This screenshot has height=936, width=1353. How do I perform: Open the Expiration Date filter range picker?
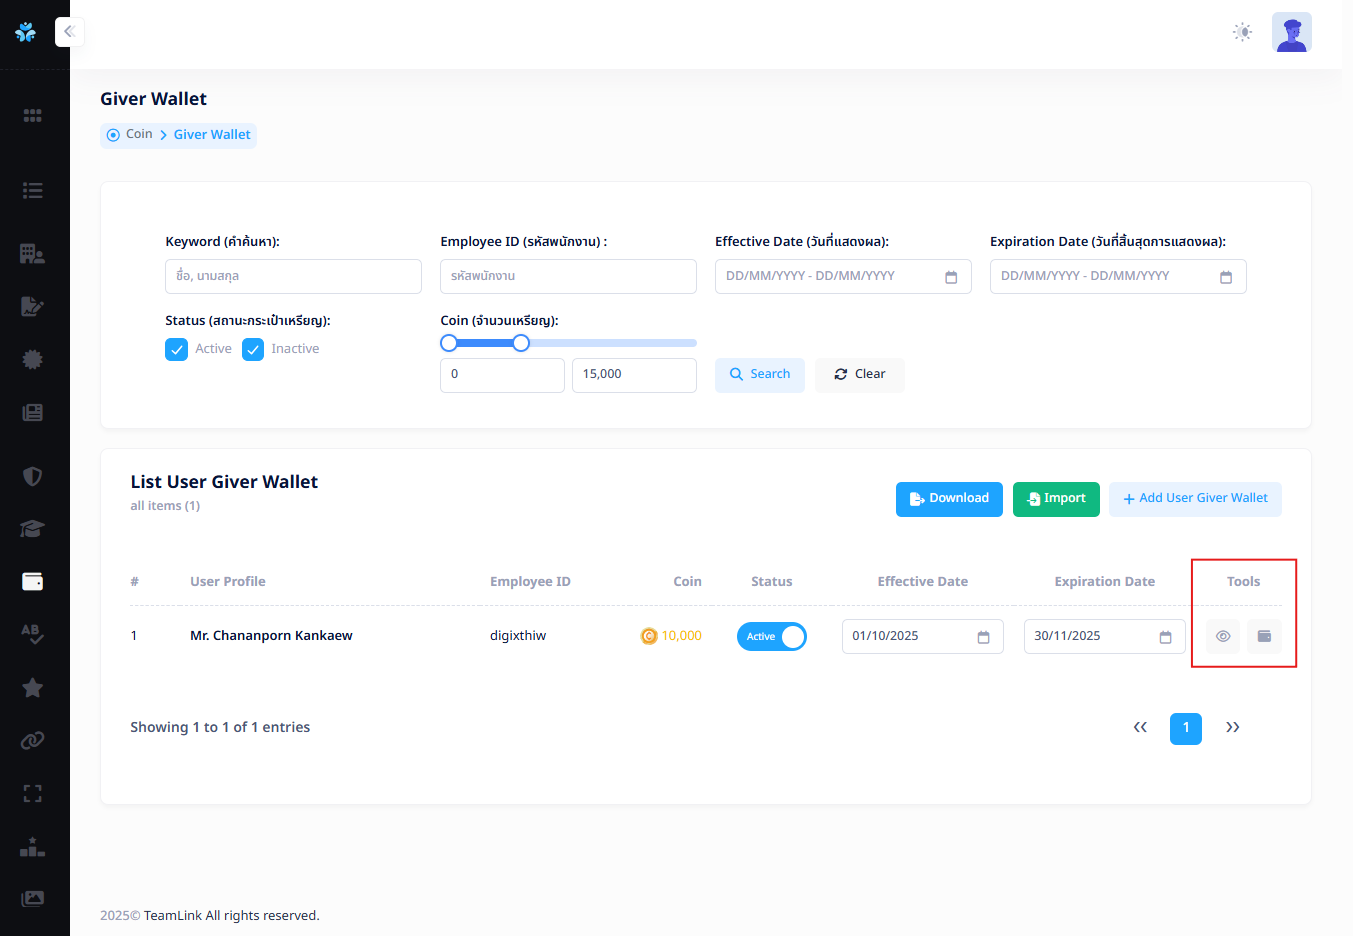click(x=1117, y=277)
